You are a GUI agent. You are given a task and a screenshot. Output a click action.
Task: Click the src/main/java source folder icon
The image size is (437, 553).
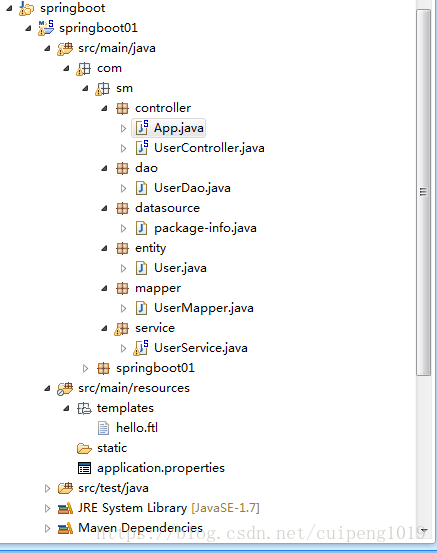(x=65, y=48)
